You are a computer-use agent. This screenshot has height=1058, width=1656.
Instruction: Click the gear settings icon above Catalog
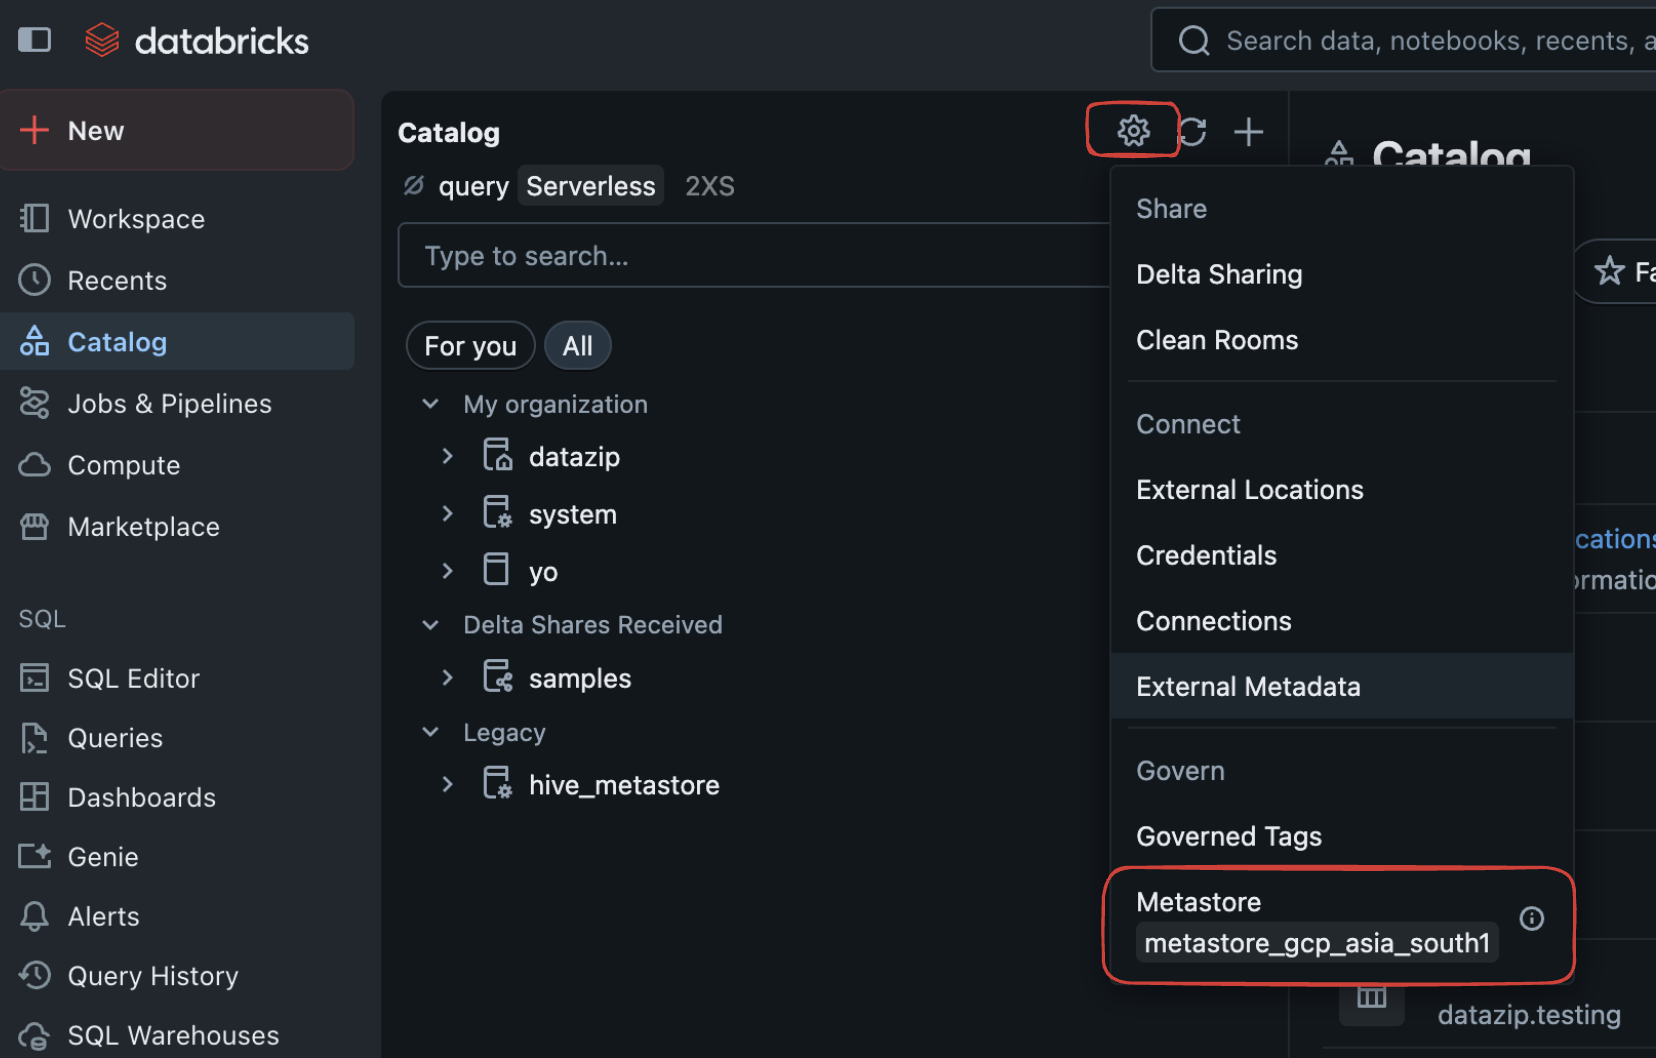(x=1131, y=130)
